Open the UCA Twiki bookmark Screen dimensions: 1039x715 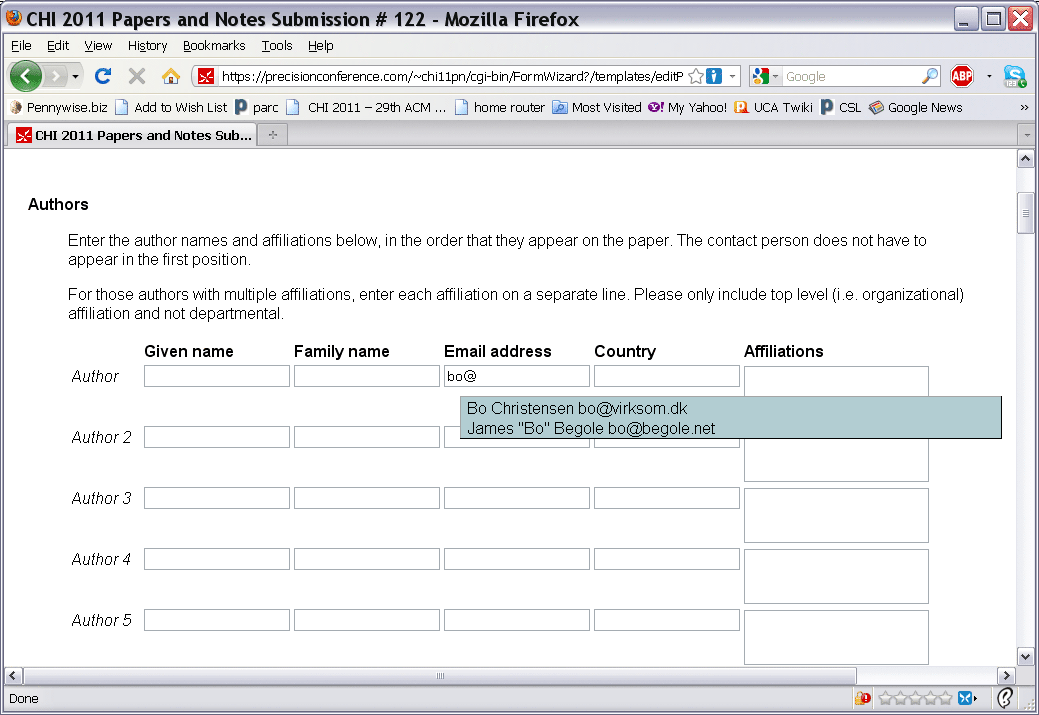(x=773, y=107)
